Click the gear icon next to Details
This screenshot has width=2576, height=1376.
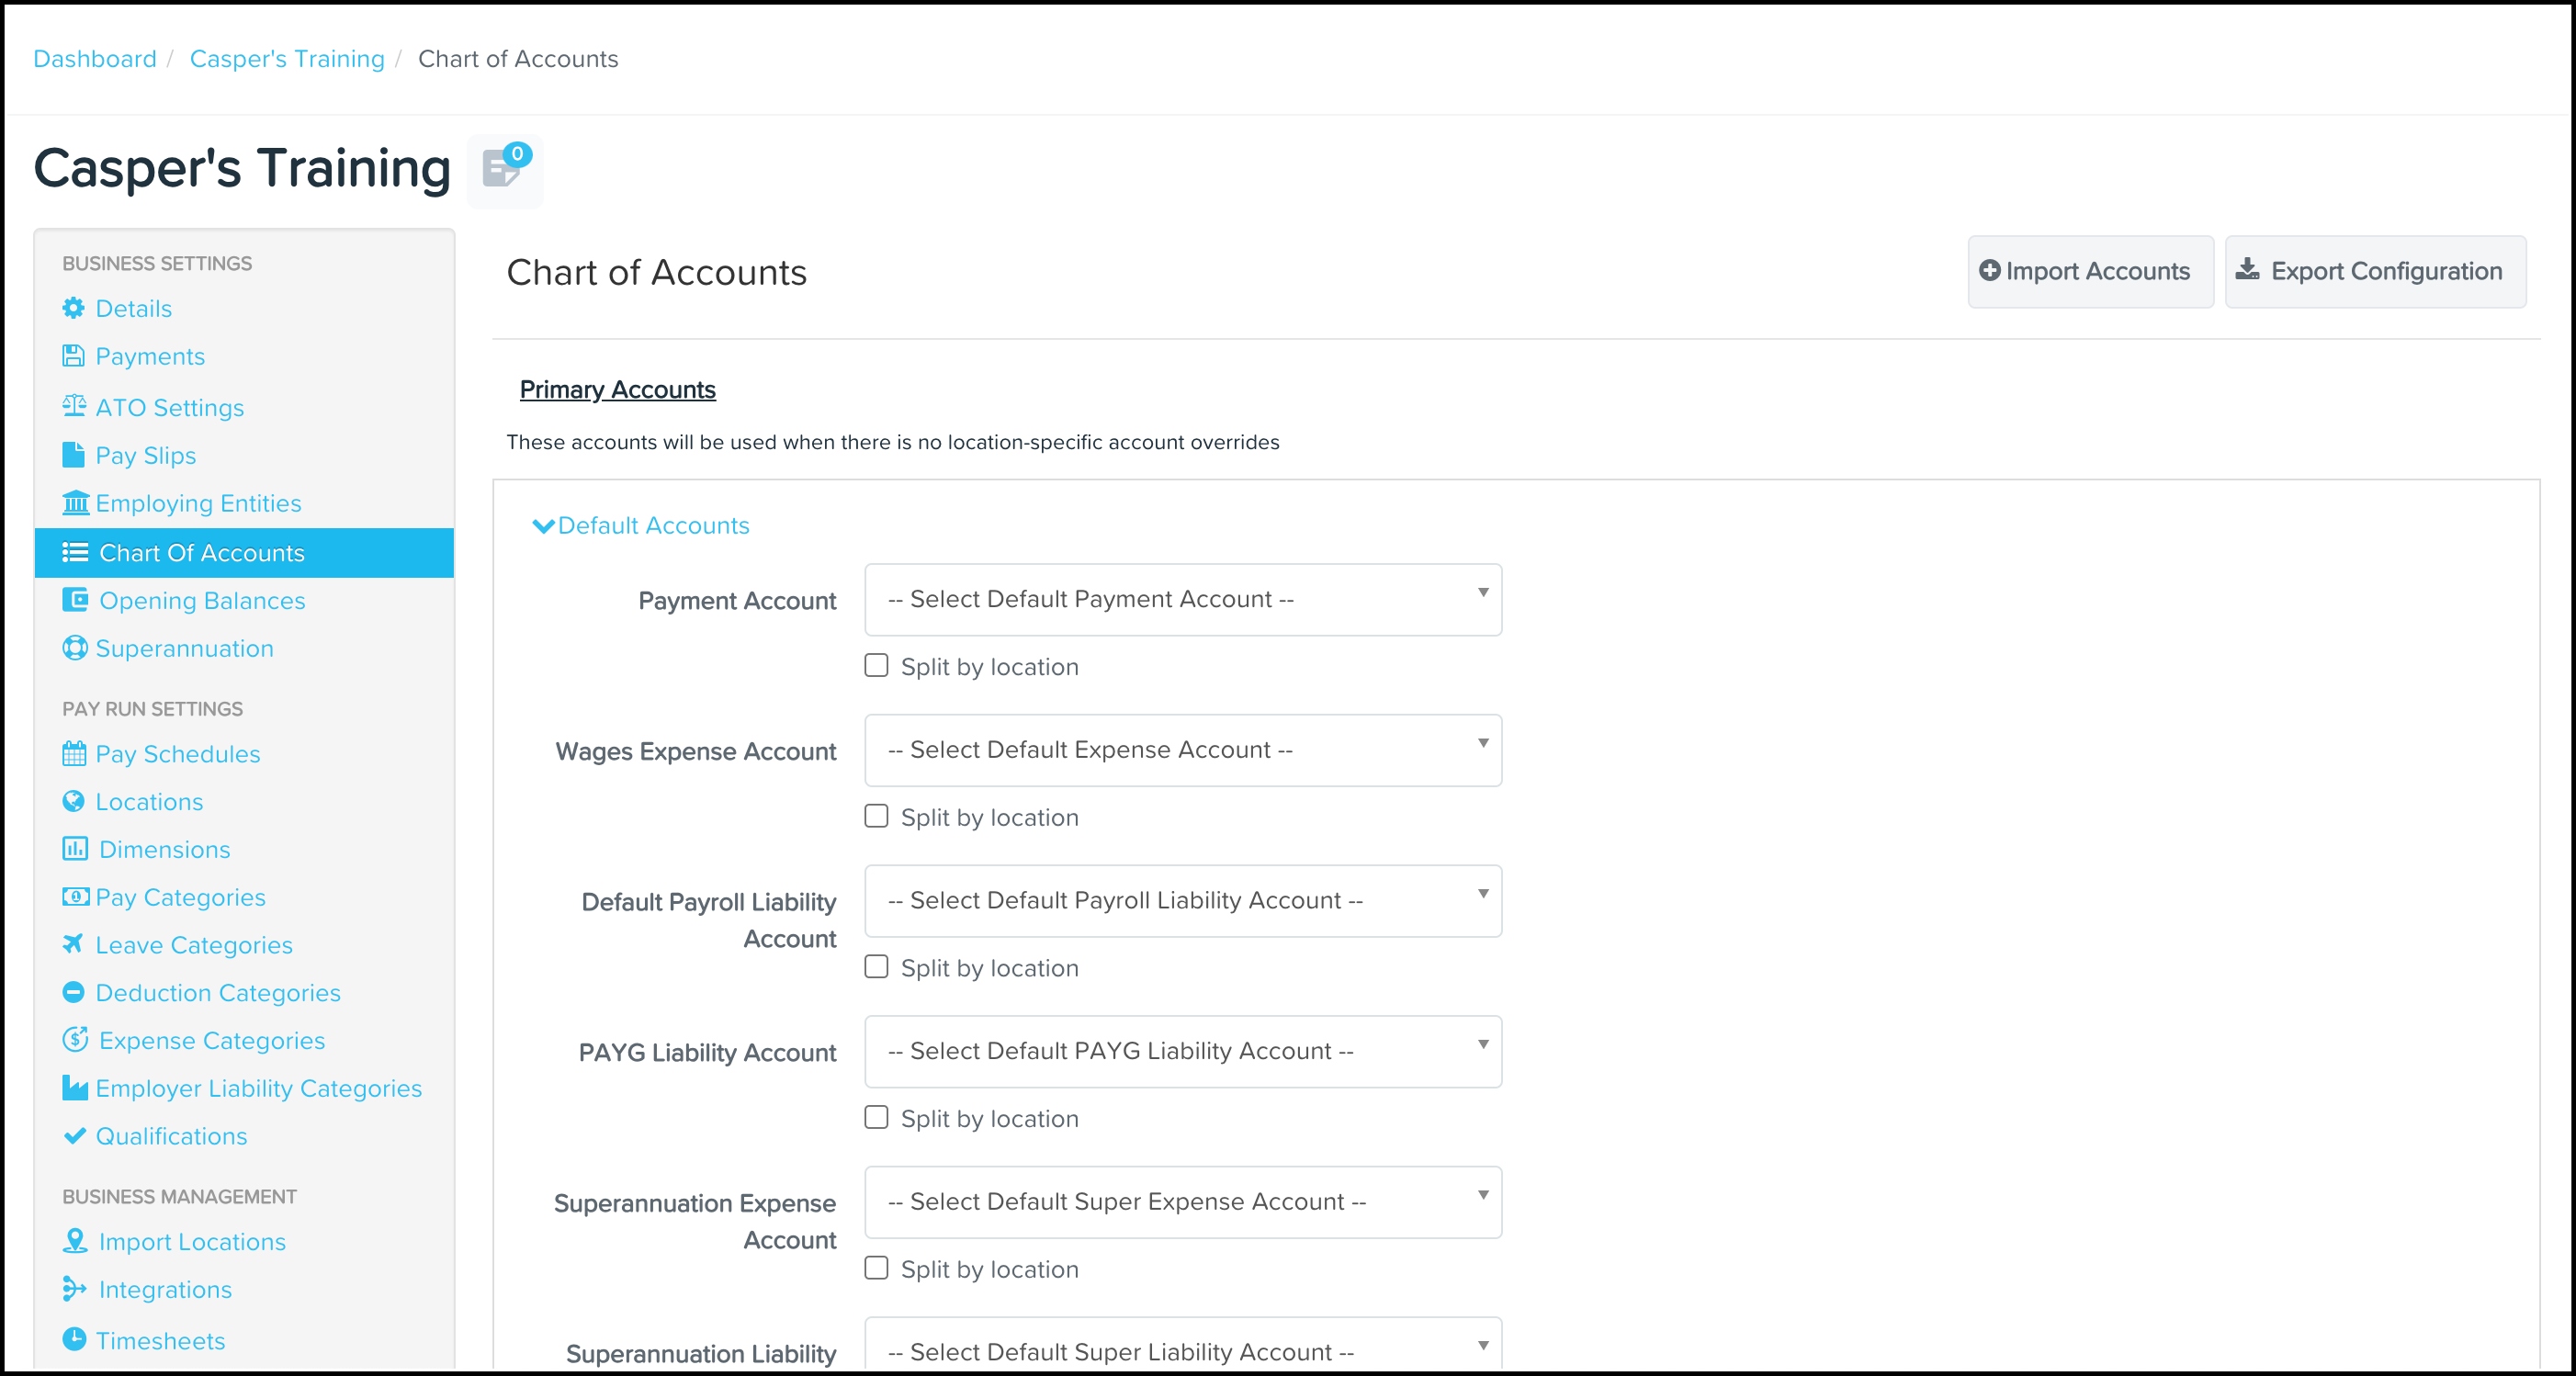coord(73,308)
